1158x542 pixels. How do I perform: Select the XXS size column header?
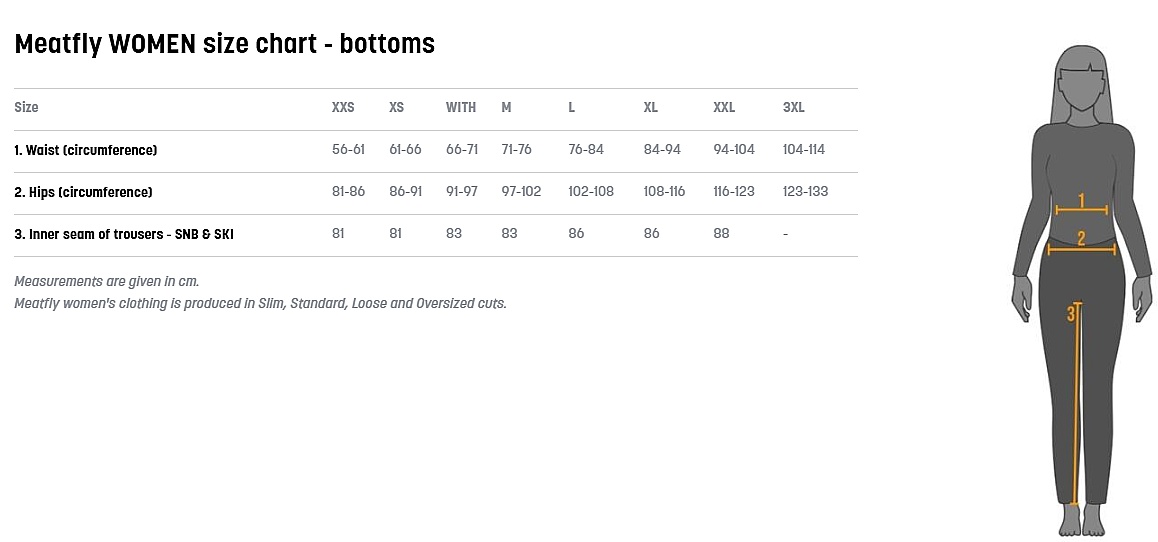(343, 108)
